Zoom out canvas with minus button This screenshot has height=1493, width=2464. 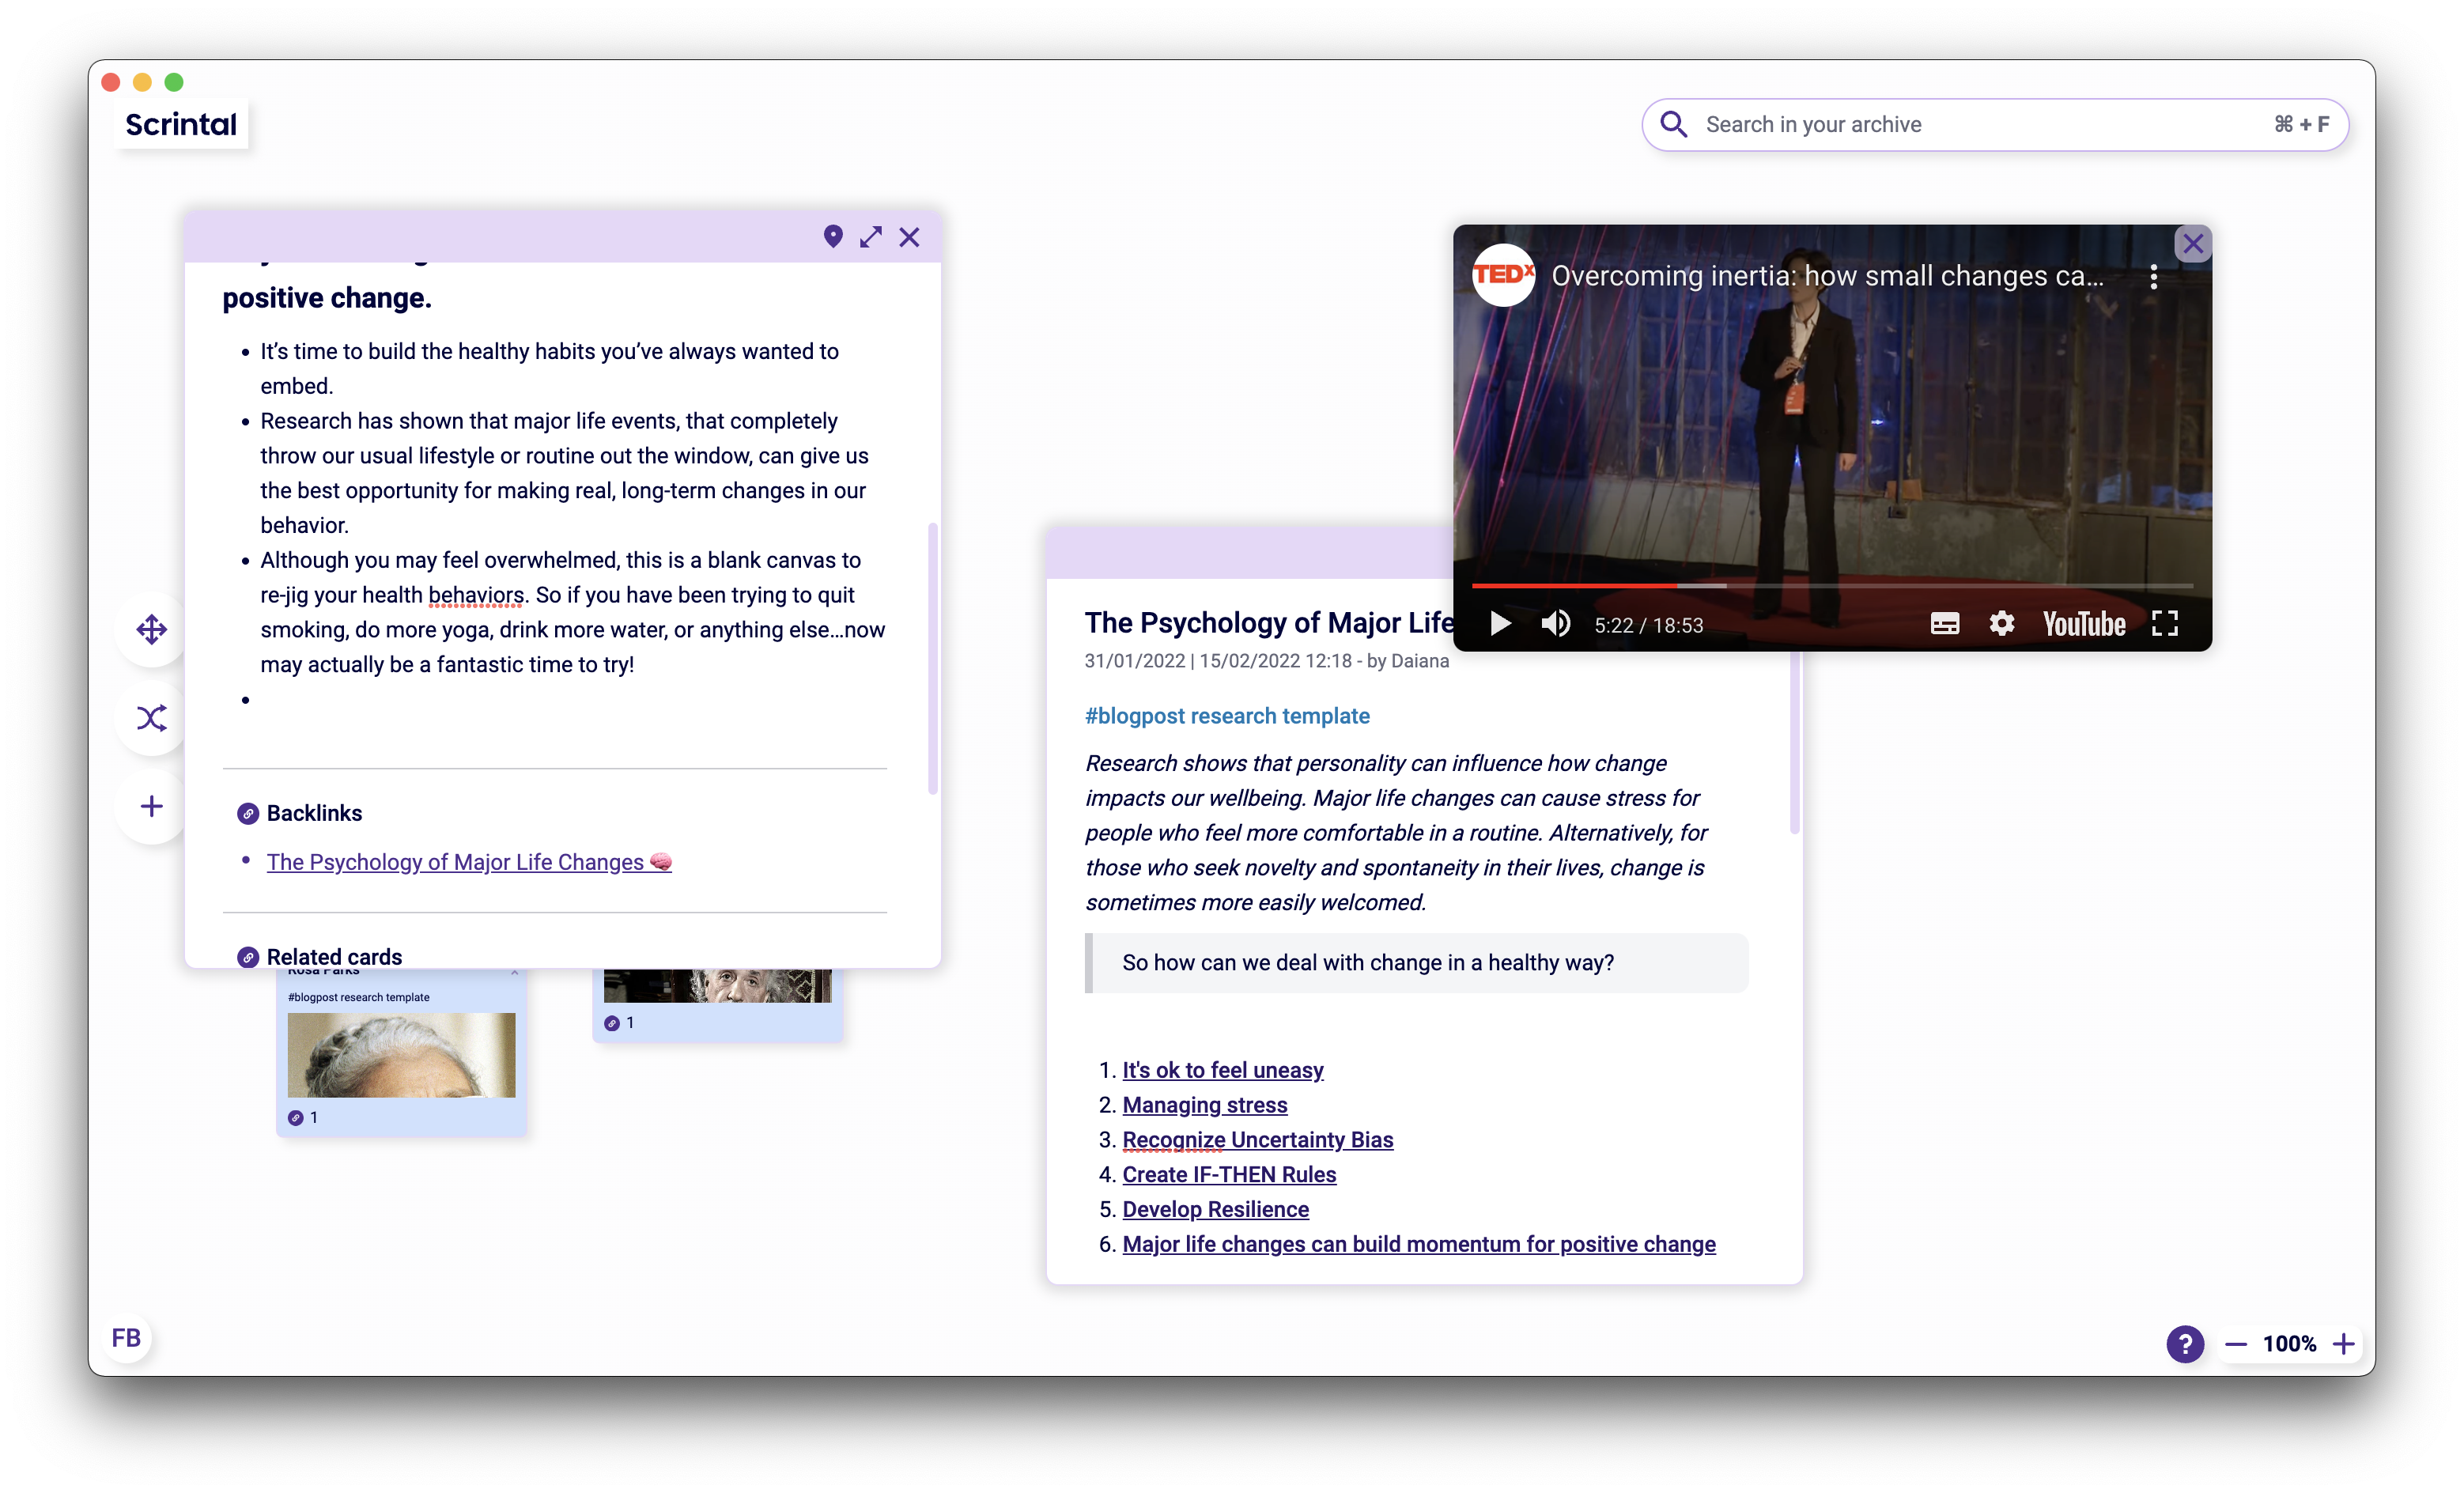tap(2236, 1344)
